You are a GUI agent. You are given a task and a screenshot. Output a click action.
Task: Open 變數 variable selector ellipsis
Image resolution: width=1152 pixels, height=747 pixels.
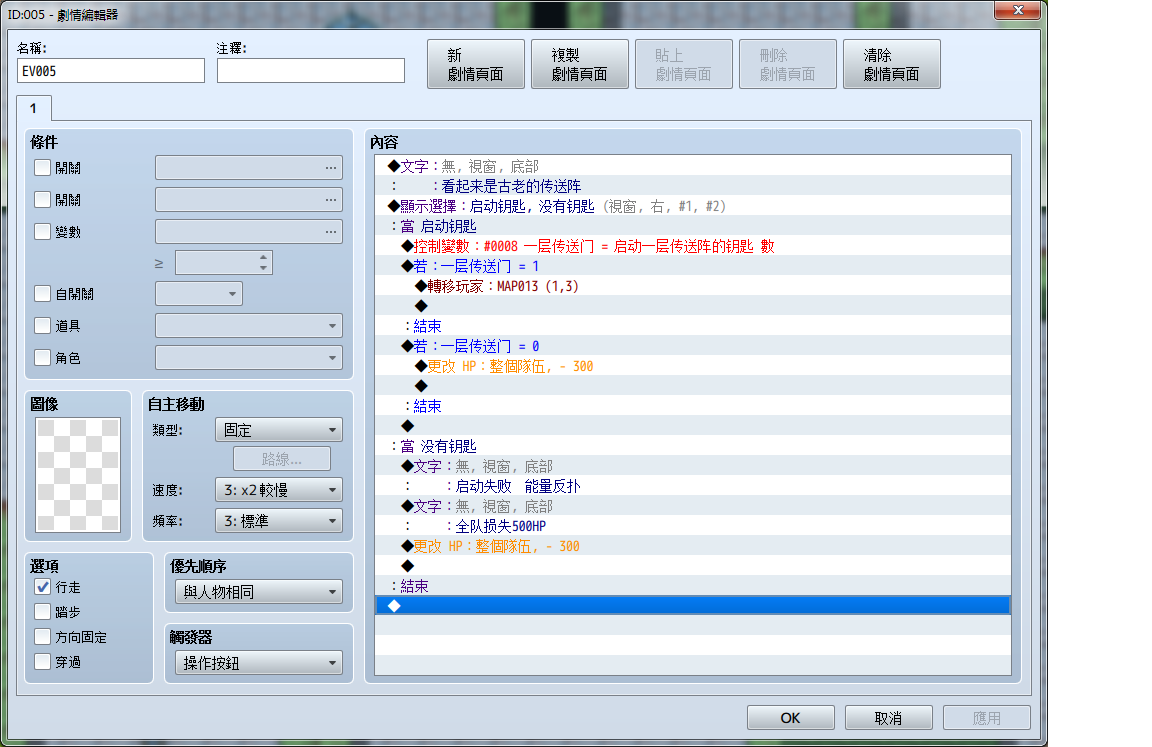331,232
